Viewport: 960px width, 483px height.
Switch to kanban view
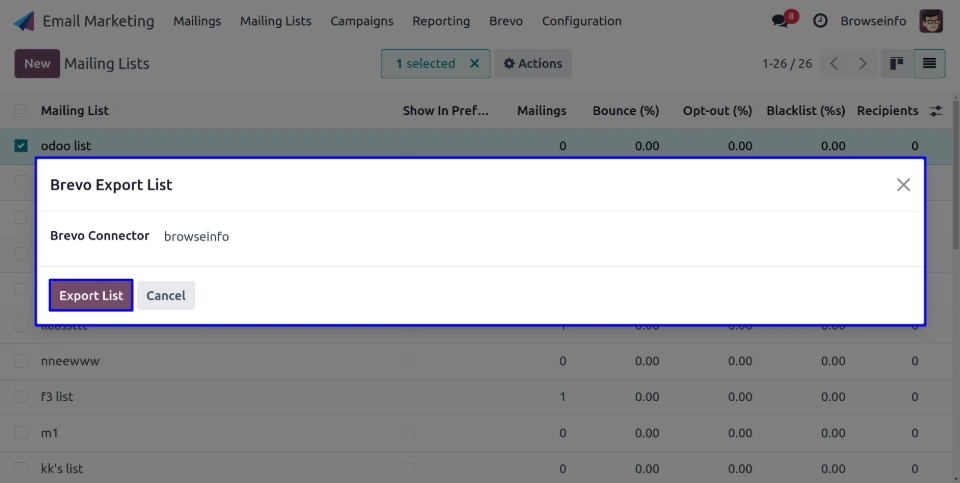click(897, 64)
